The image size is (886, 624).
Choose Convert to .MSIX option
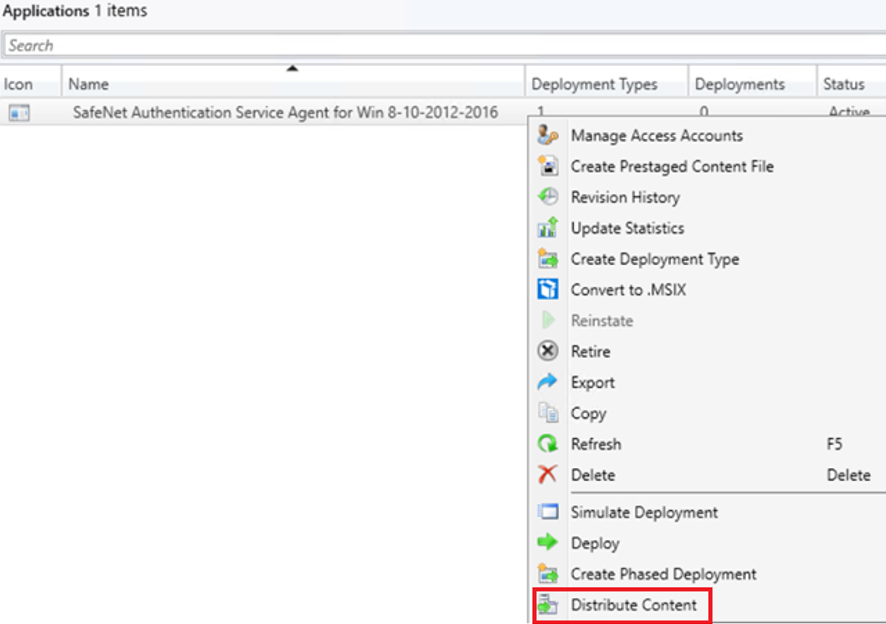pos(628,290)
